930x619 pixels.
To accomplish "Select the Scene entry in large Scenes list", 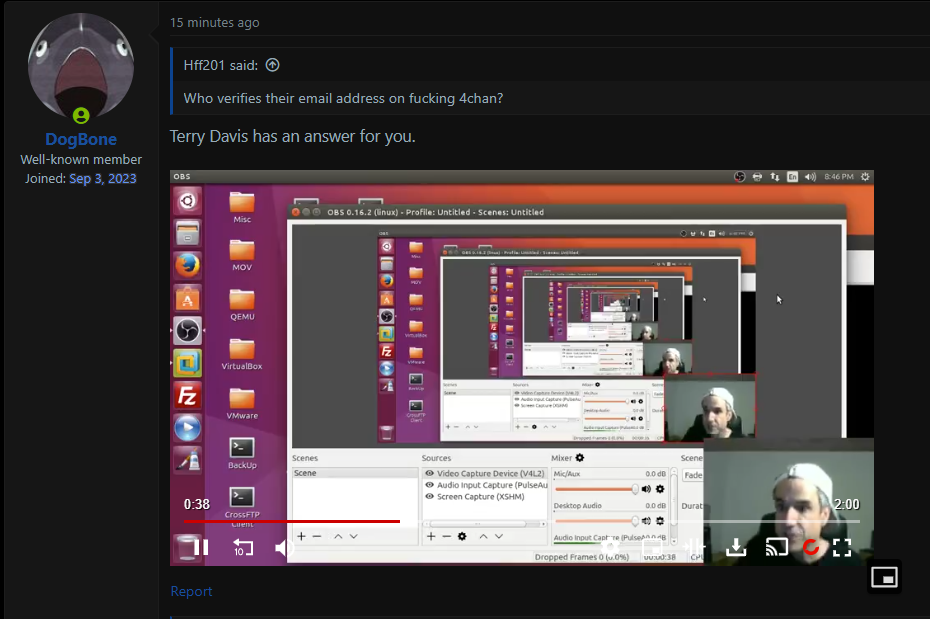I will (355, 473).
